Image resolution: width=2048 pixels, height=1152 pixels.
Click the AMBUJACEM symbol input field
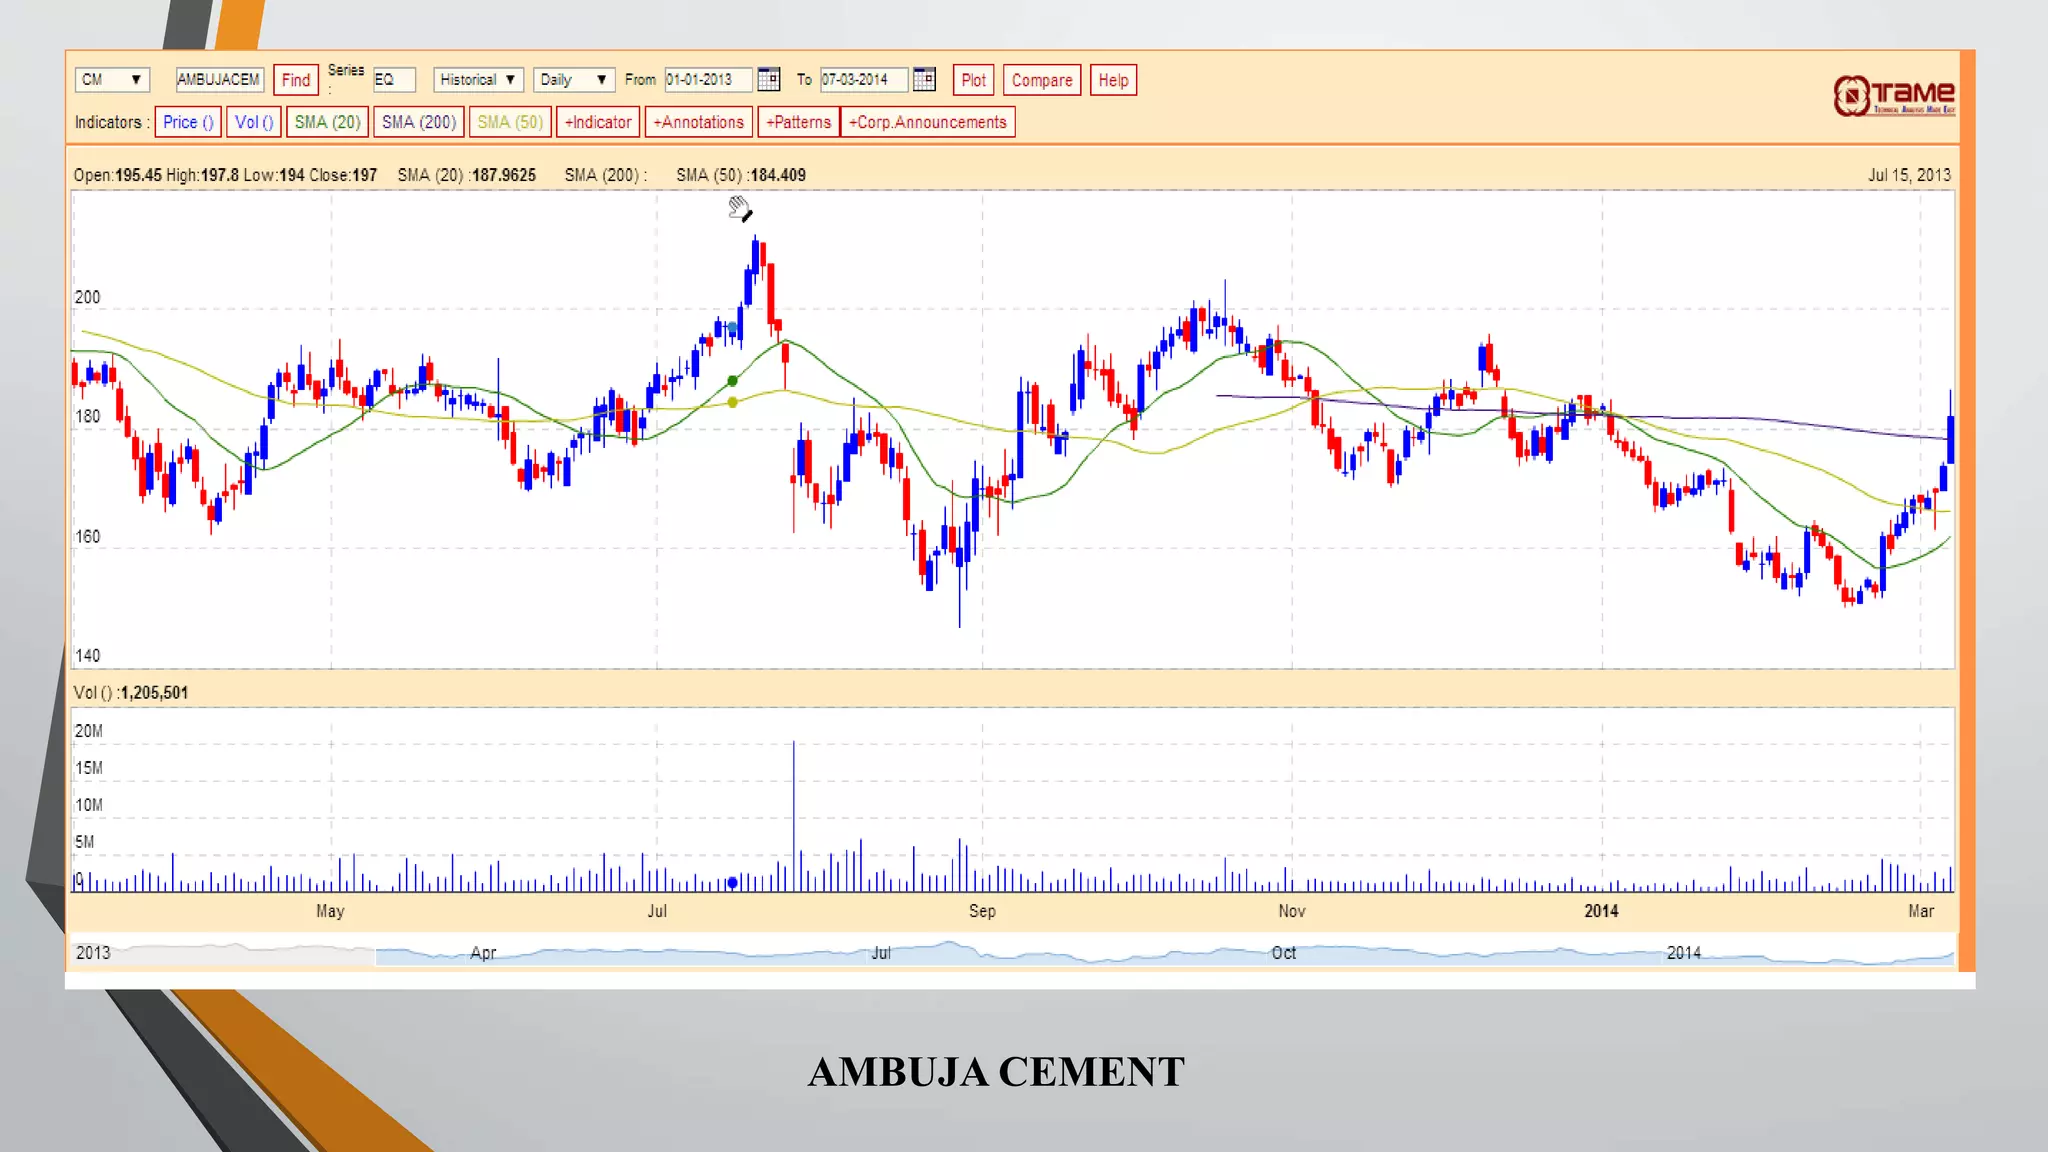click(219, 79)
